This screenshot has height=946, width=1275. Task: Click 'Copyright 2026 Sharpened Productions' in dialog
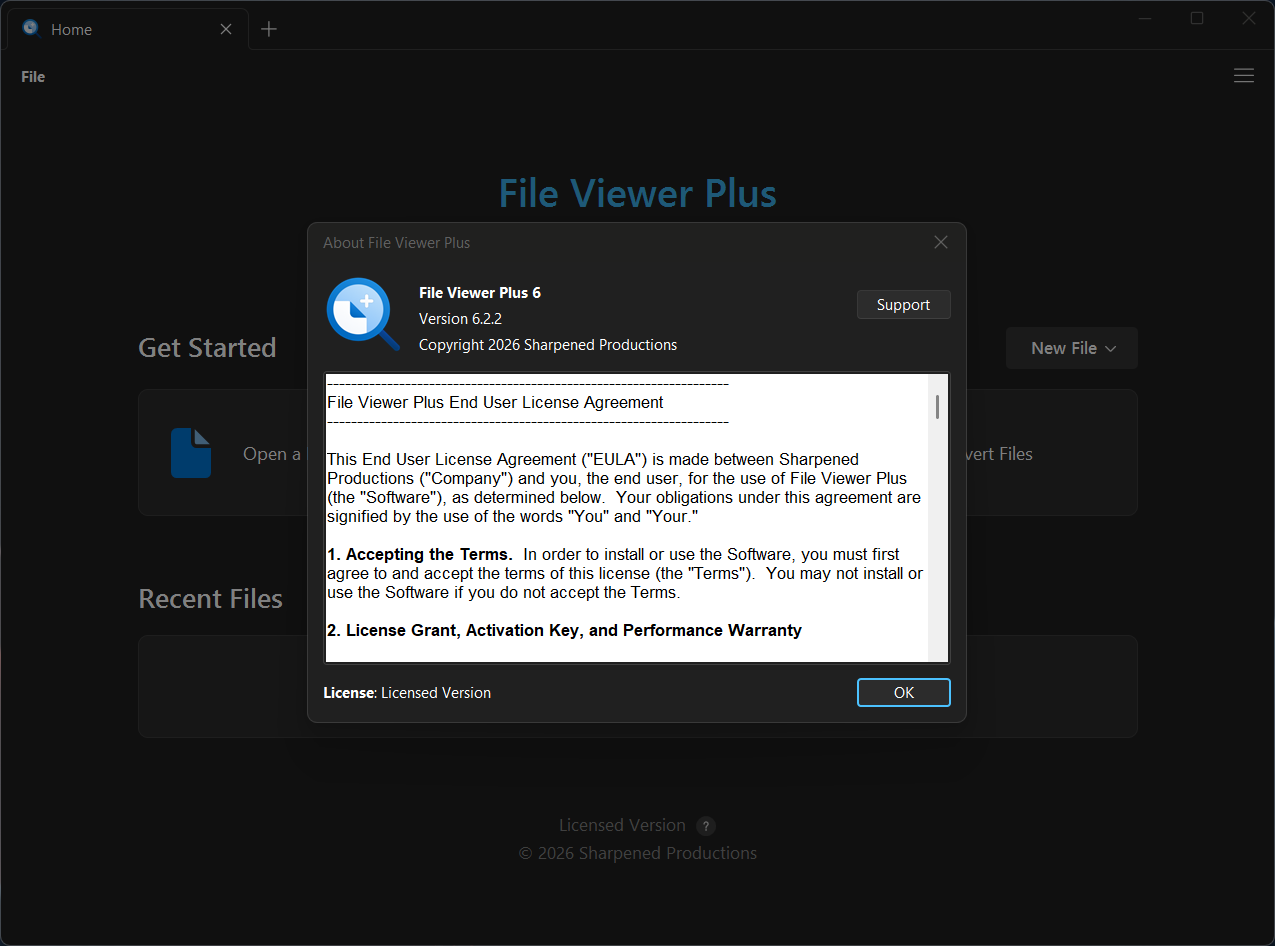(548, 344)
